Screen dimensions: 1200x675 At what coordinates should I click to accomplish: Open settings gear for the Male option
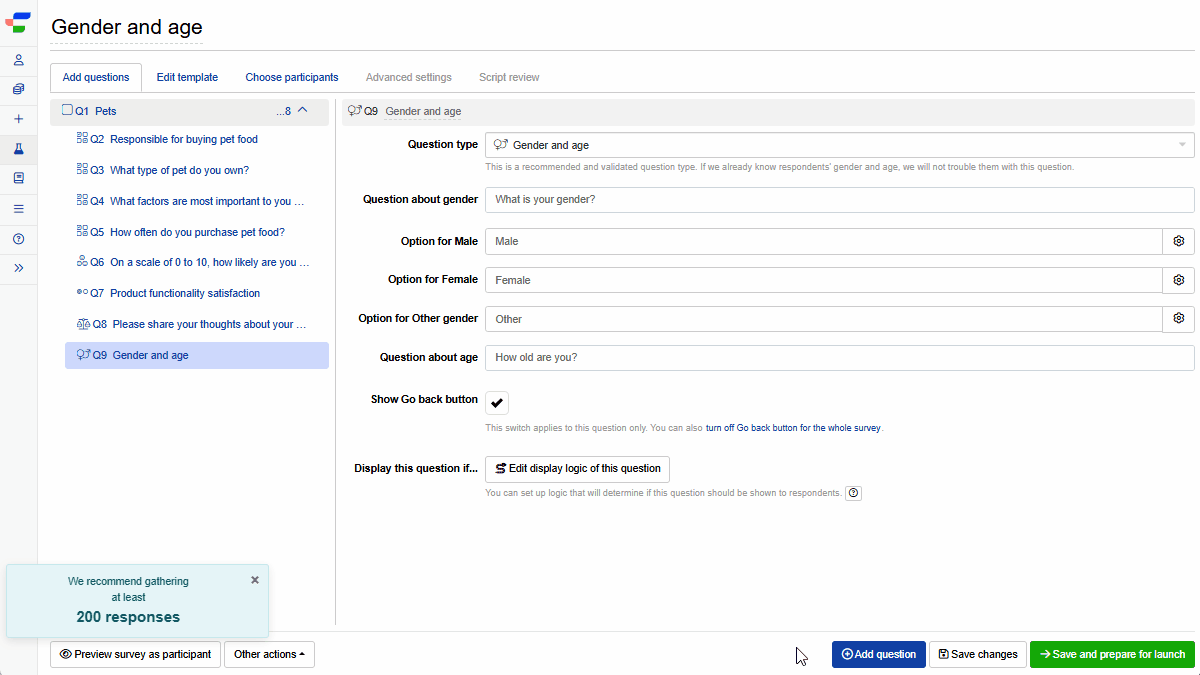coord(1178,241)
